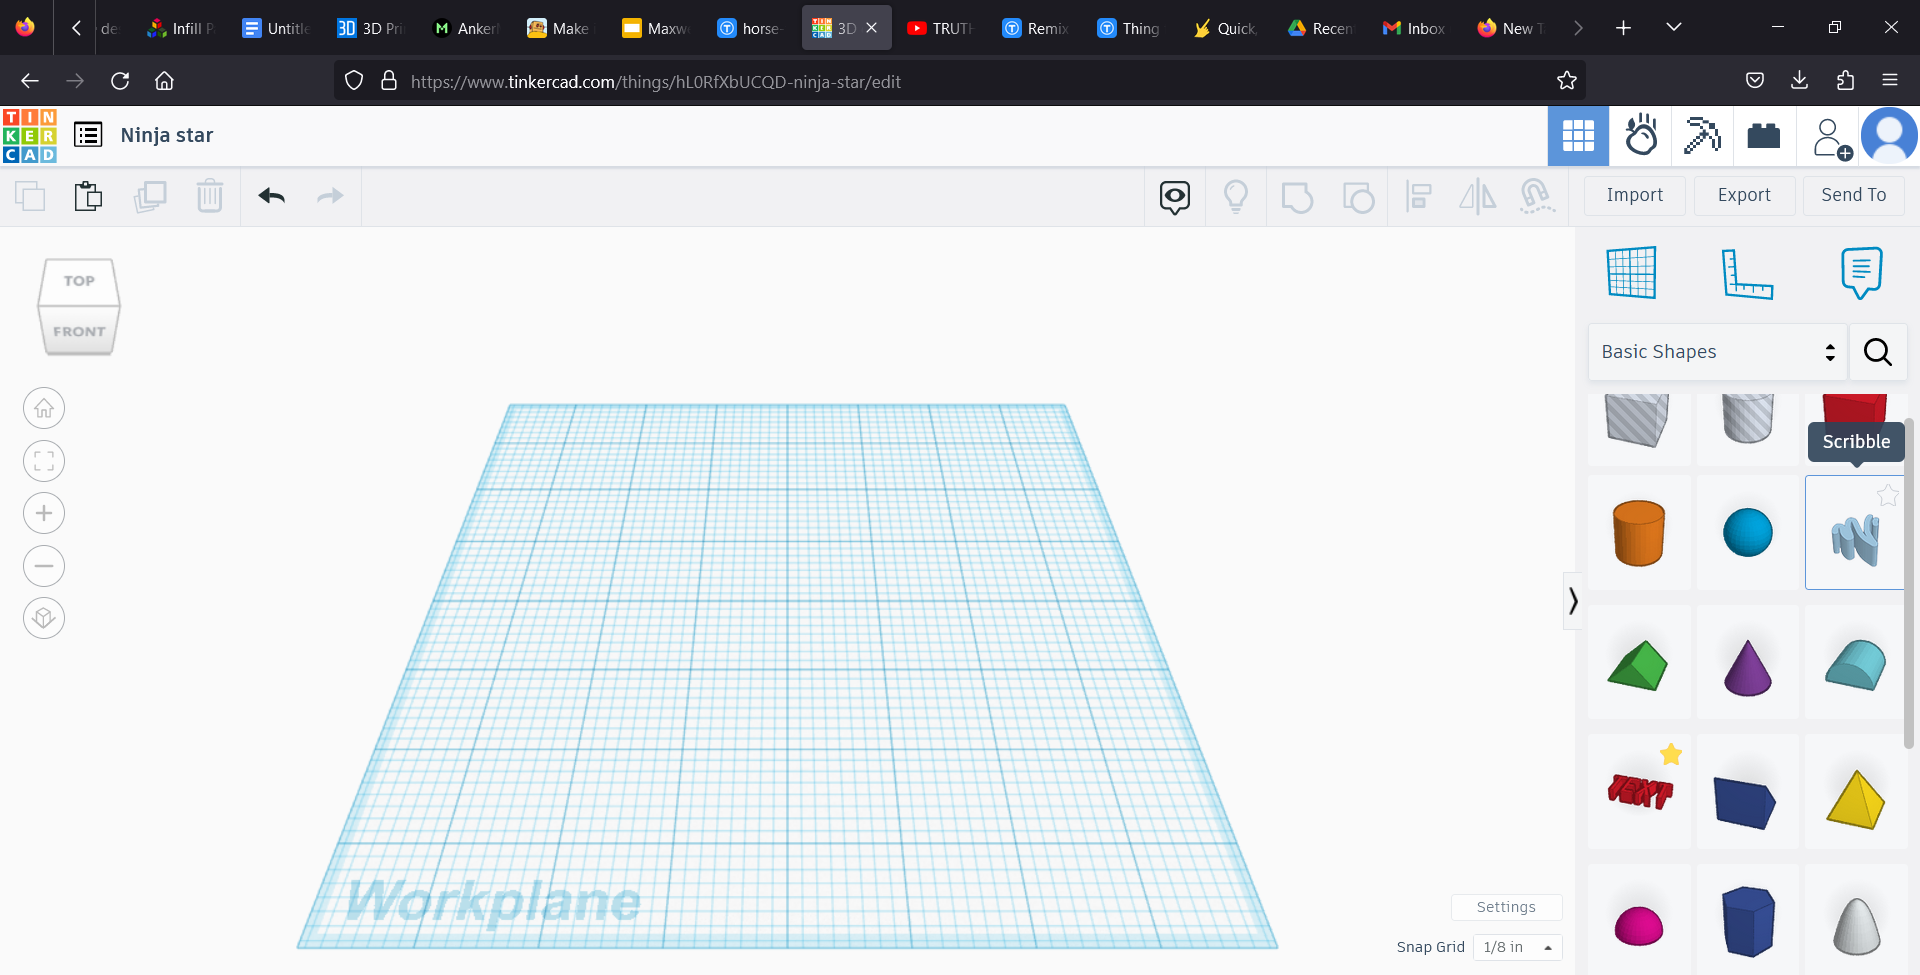Click the Send To button
Viewport: 1920px width, 975px height.
point(1854,196)
